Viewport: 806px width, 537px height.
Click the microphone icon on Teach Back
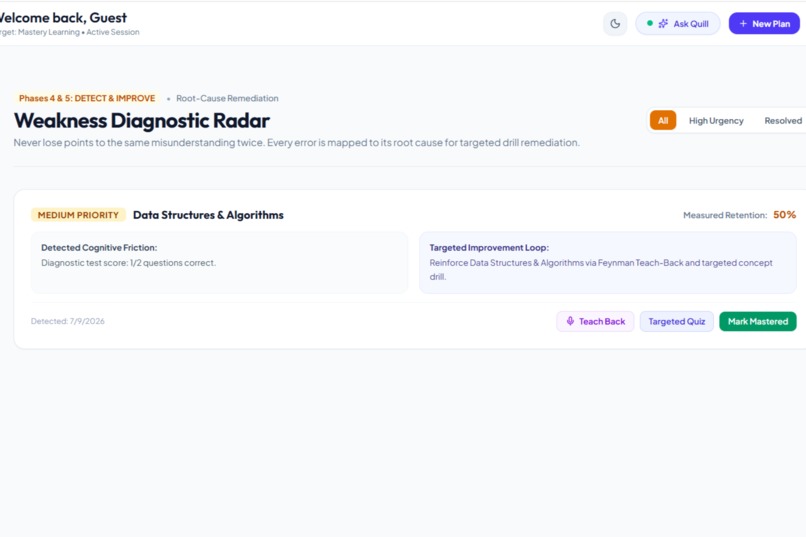pos(570,321)
